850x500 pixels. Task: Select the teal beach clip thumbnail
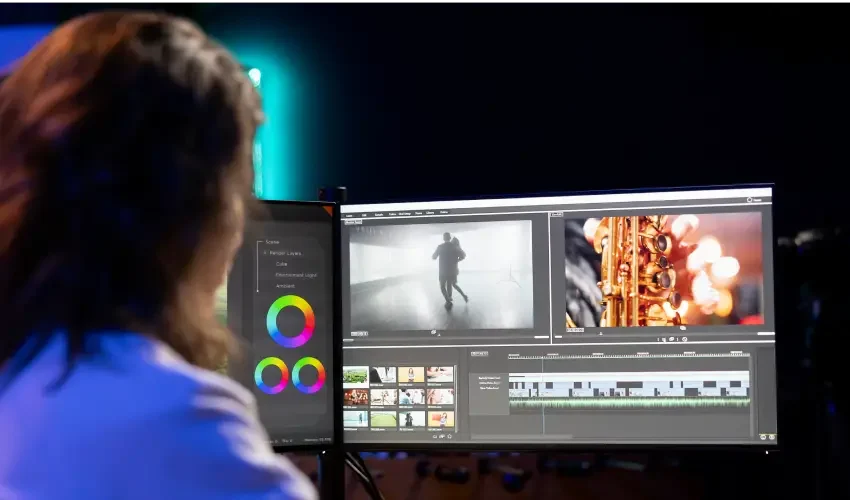[356, 419]
